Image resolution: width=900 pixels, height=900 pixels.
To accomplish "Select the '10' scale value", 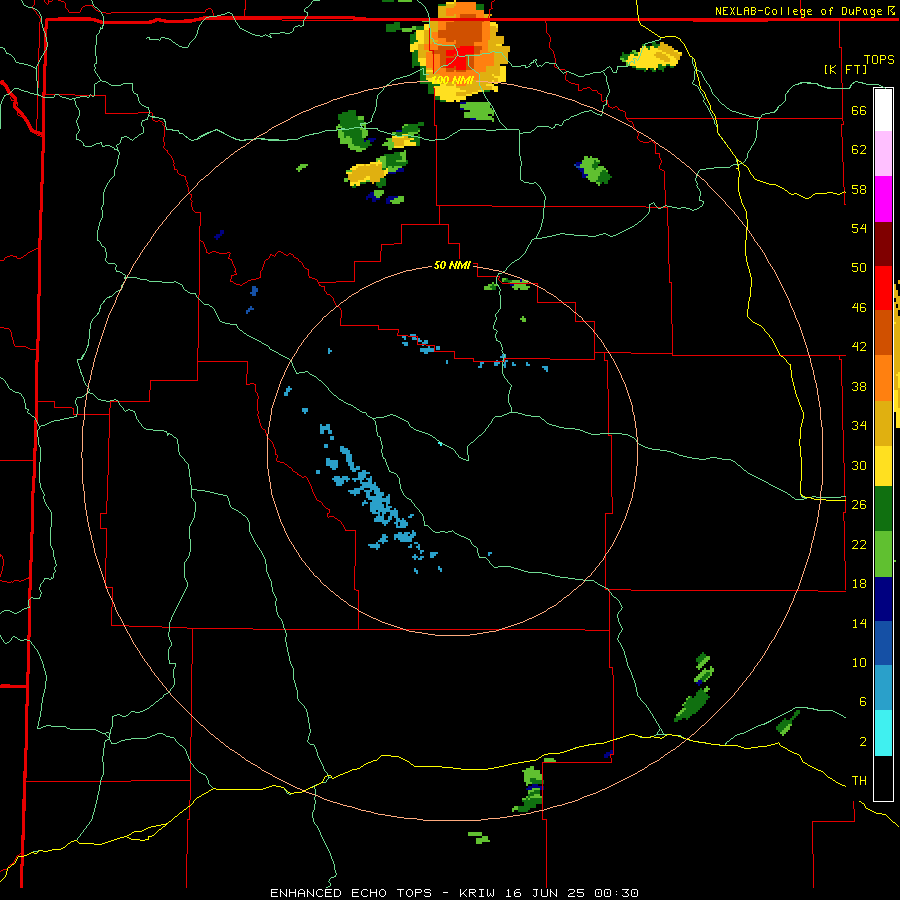I will tap(859, 662).
